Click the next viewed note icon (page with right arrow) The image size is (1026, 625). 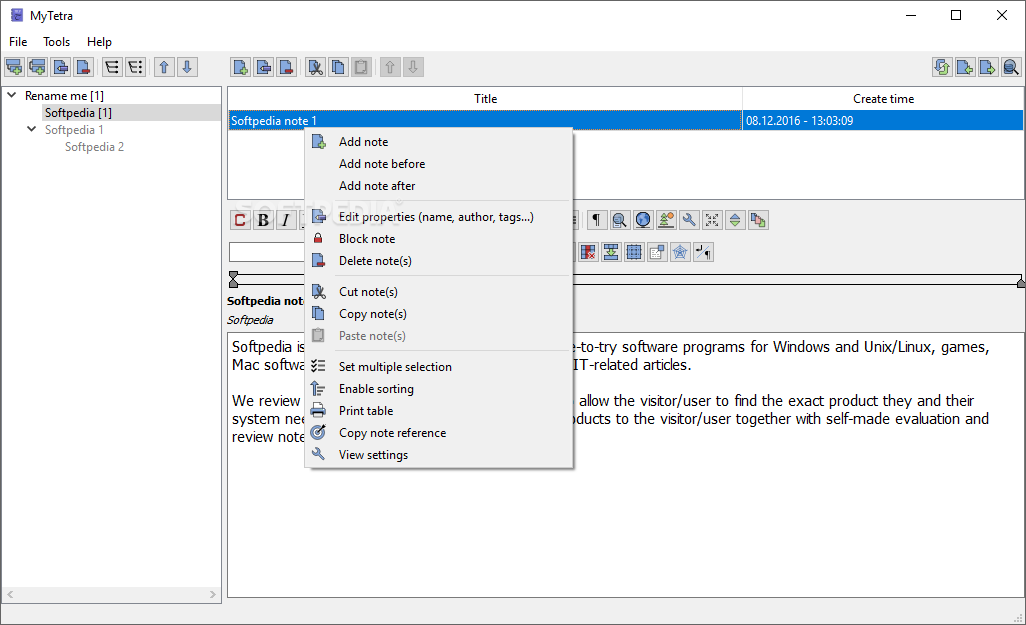[x=988, y=67]
